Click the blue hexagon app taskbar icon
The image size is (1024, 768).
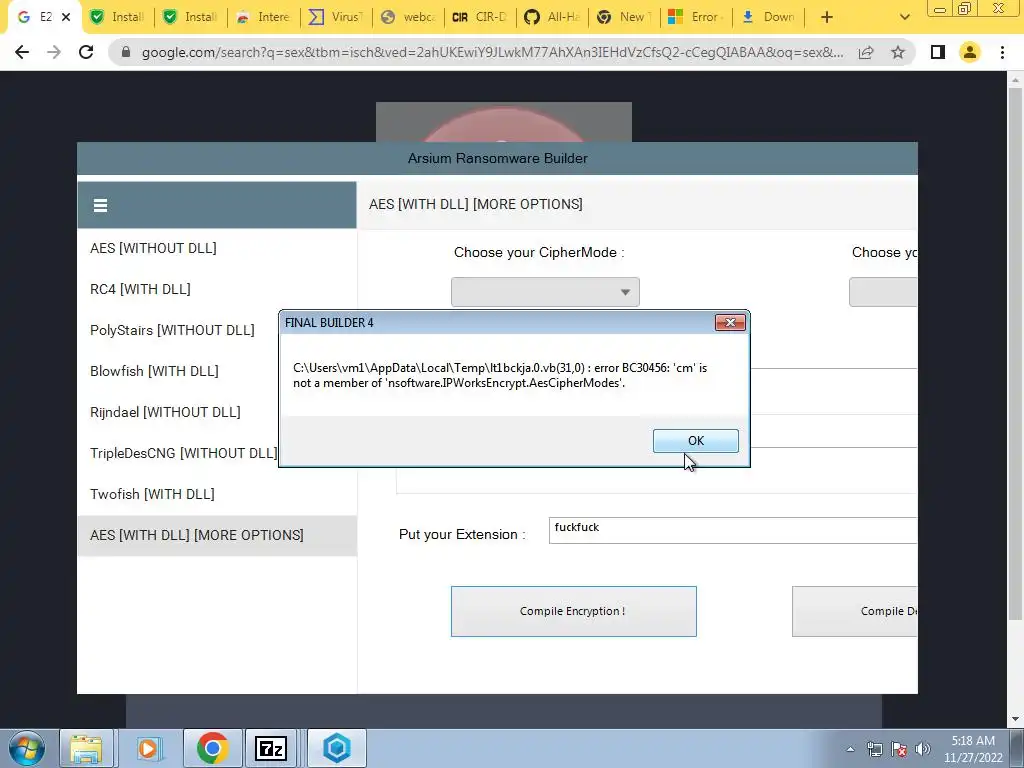337,748
